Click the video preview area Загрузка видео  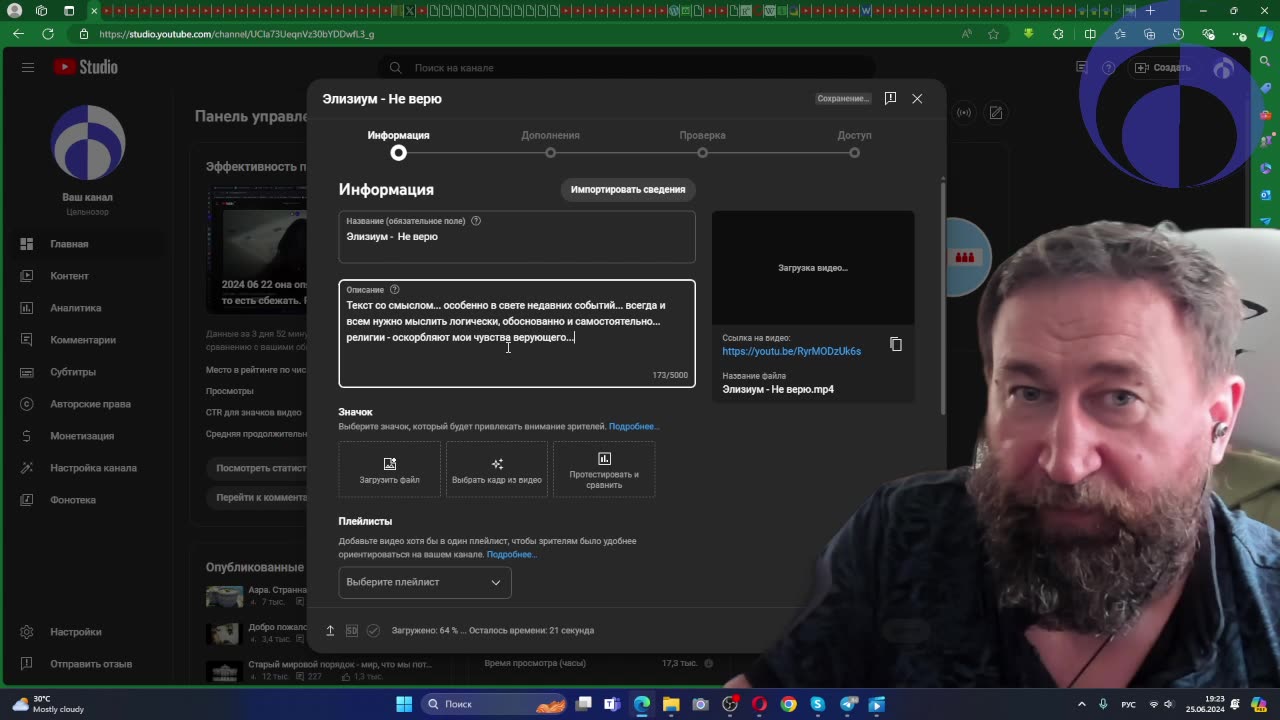[x=813, y=267]
